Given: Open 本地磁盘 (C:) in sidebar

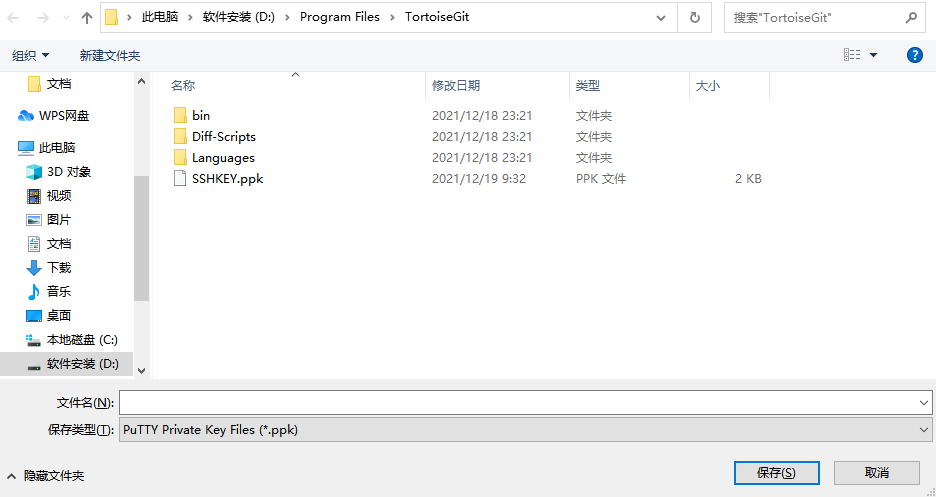Looking at the screenshot, I should click(x=82, y=339).
